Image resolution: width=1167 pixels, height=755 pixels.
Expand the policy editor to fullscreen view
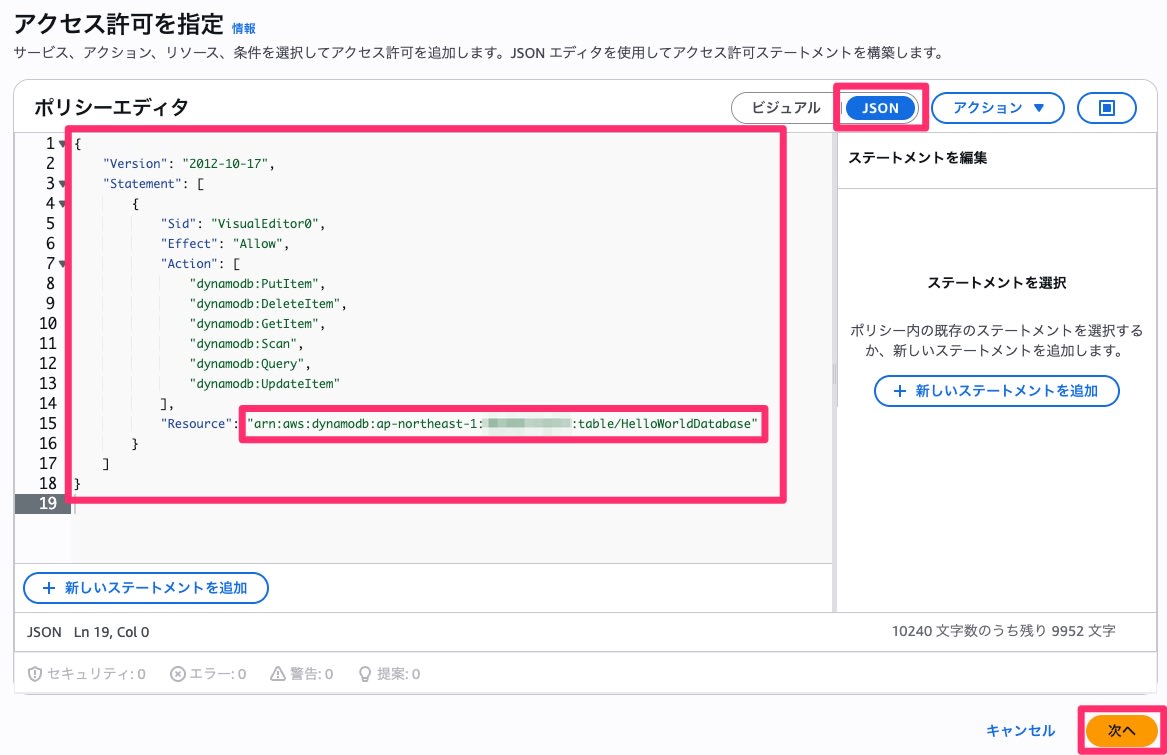1106,108
